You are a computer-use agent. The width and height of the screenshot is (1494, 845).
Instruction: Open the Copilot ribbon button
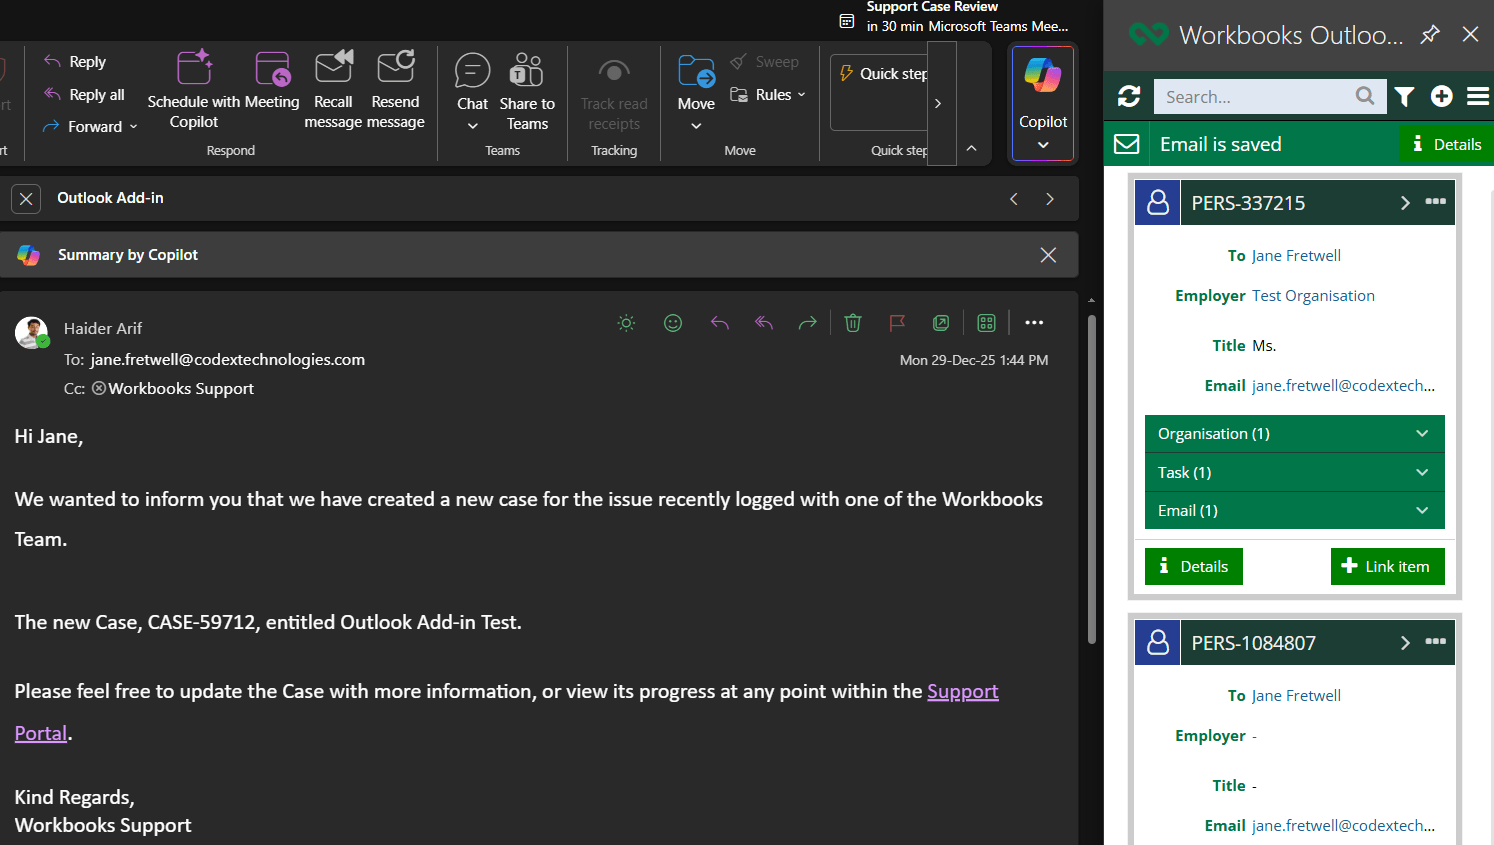(1043, 102)
